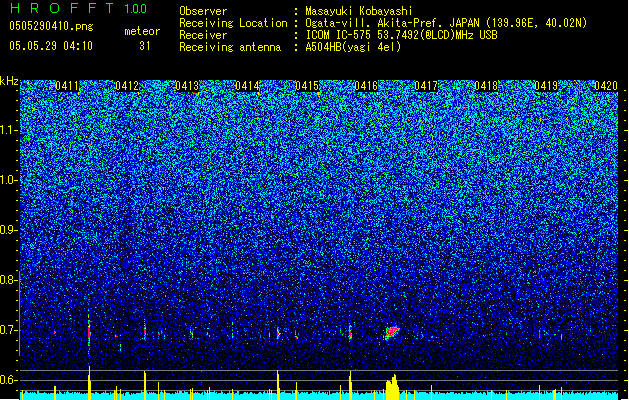Click the 'Observer' field label
This screenshot has width=629, height=400.
click(x=203, y=11)
